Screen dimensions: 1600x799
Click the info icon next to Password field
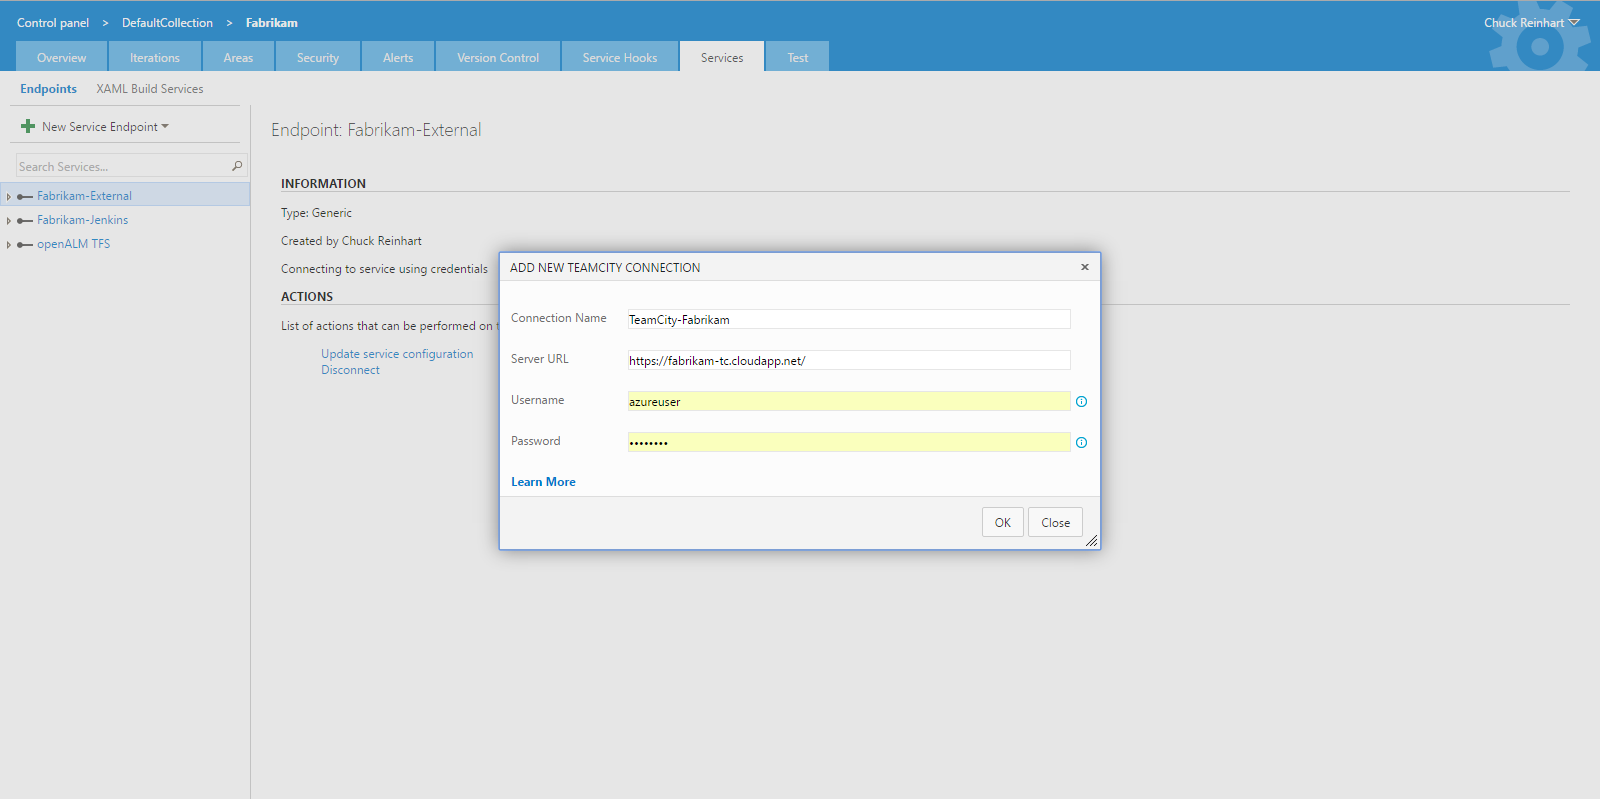tap(1081, 442)
